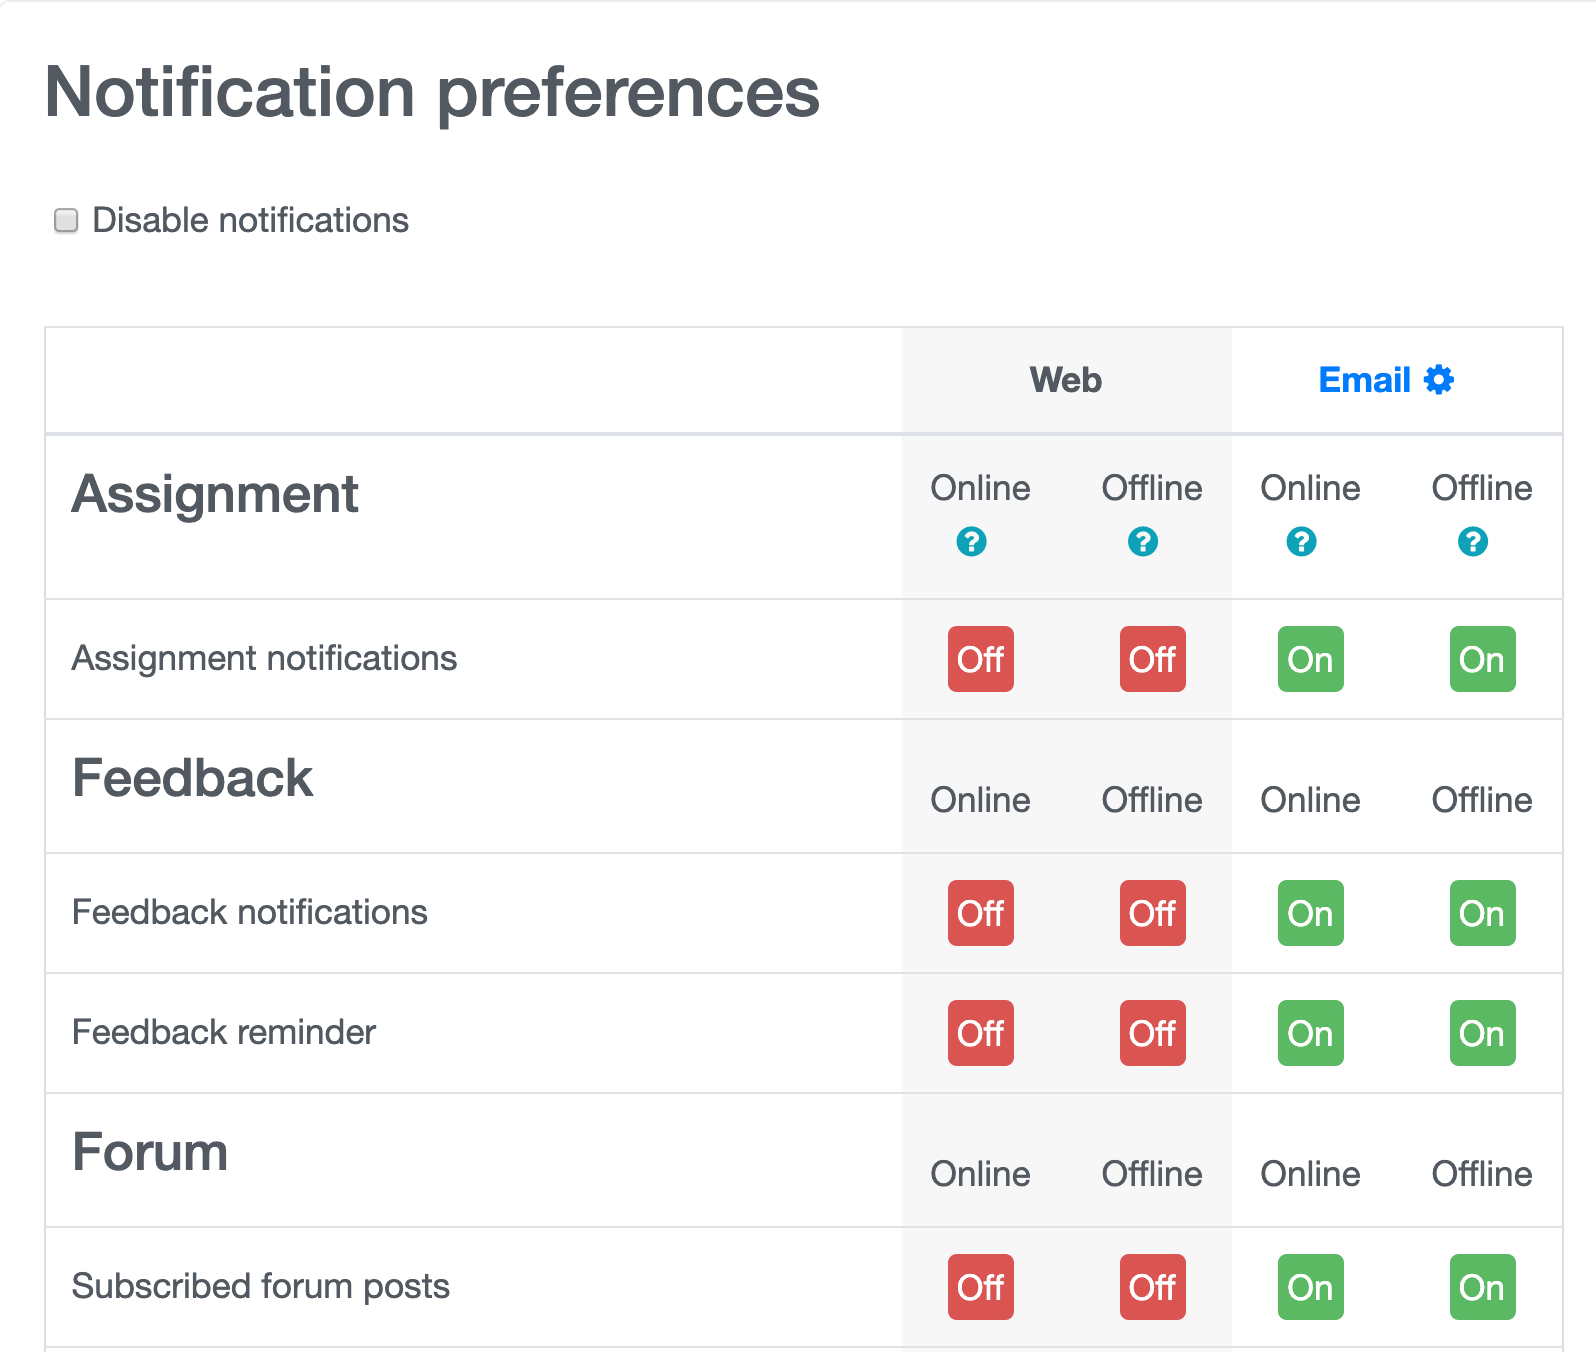The width and height of the screenshot is (1596, 1352).
Task: Open help icon under Email Offline
Action: pos(1472,542)
